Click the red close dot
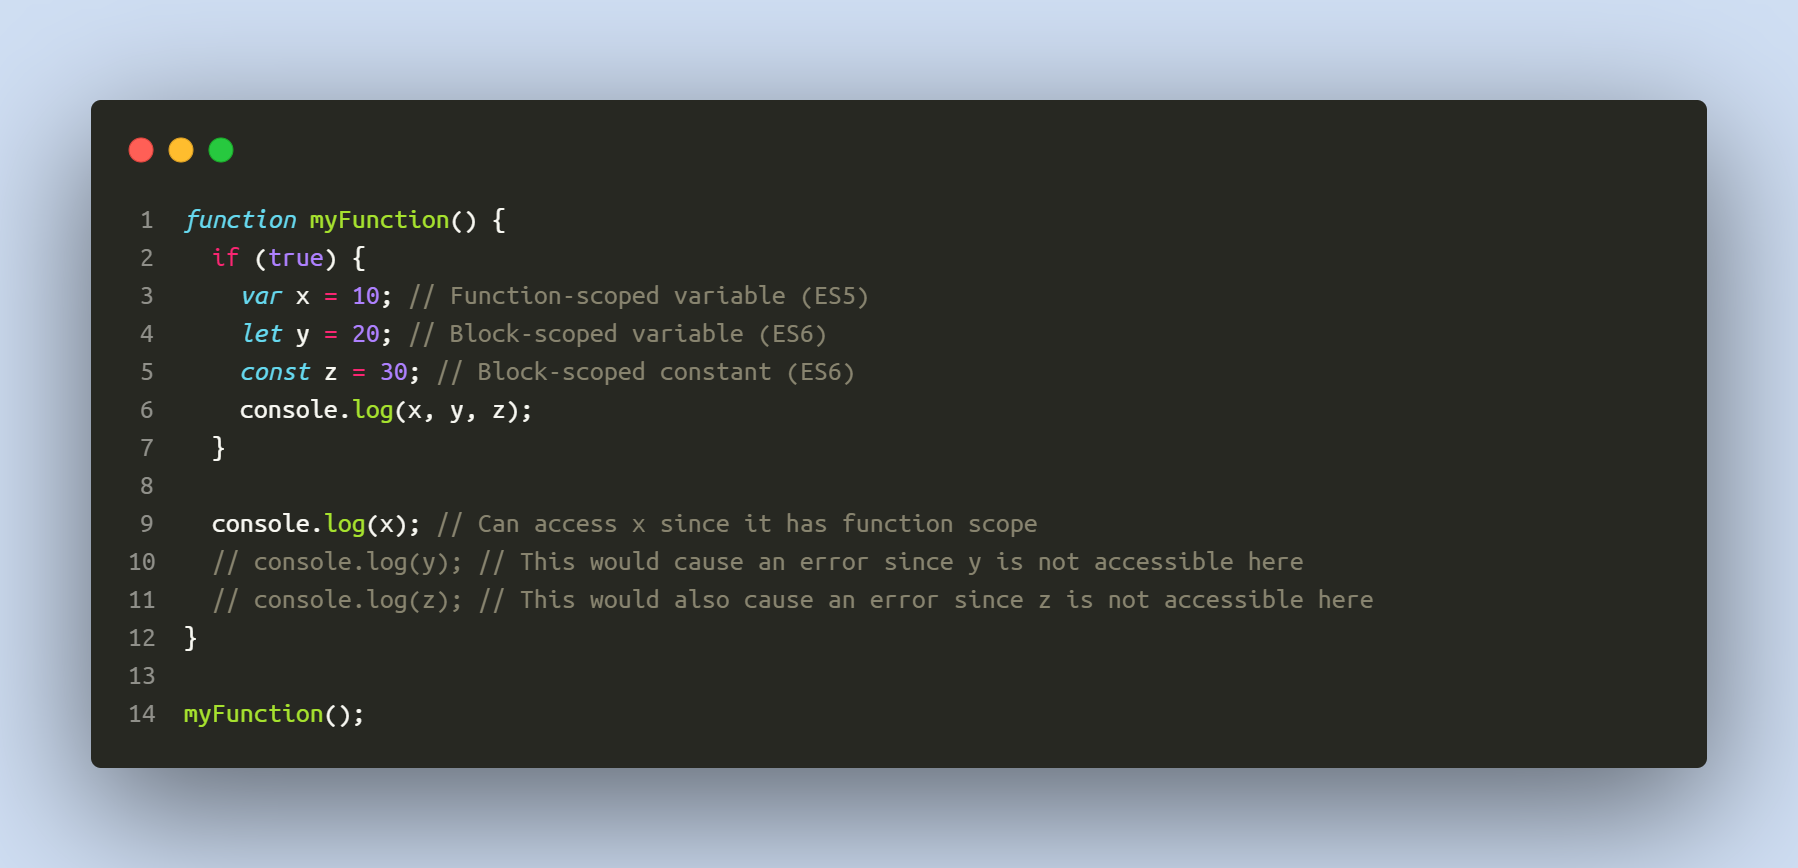1798x868 pixels. (x=141, y=150)
